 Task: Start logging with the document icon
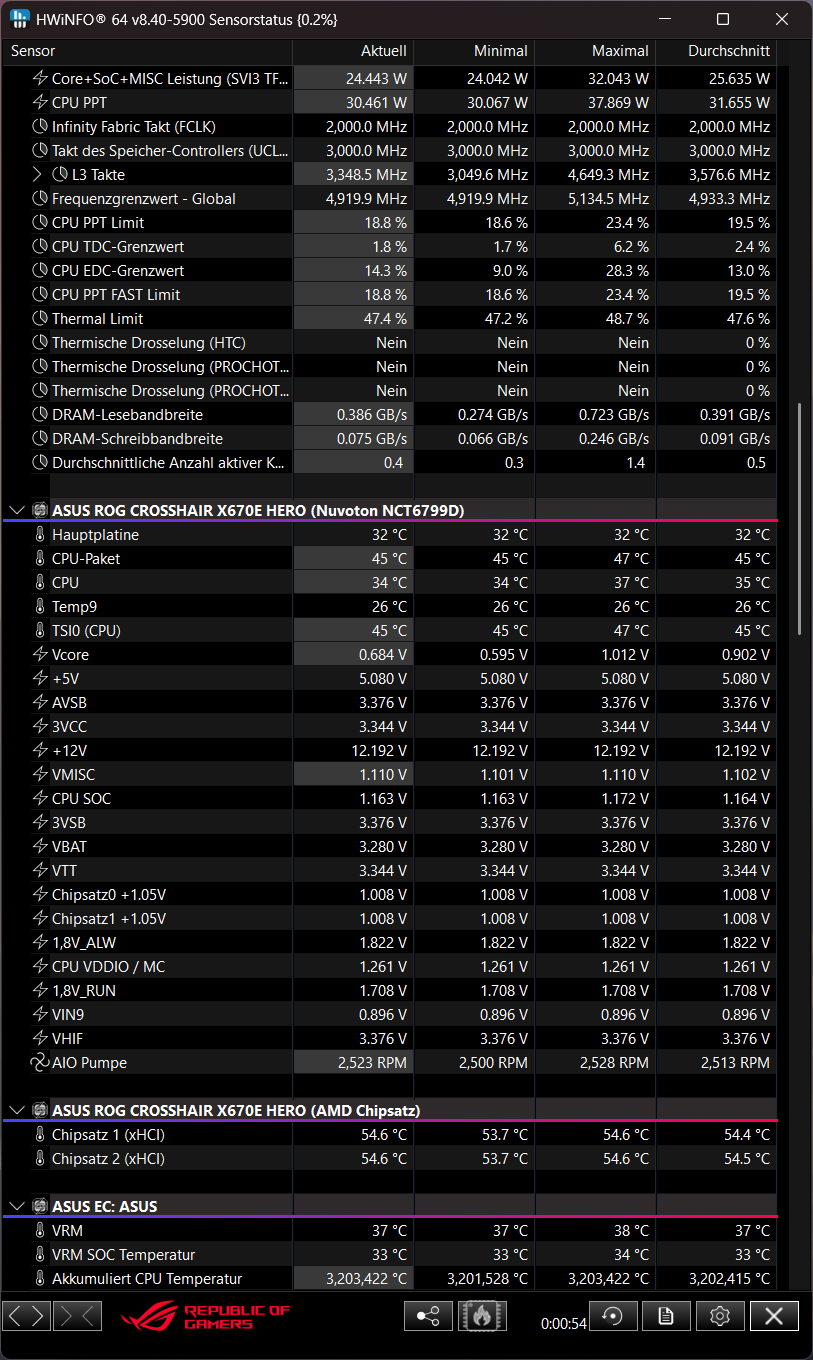click(666, 1316)
